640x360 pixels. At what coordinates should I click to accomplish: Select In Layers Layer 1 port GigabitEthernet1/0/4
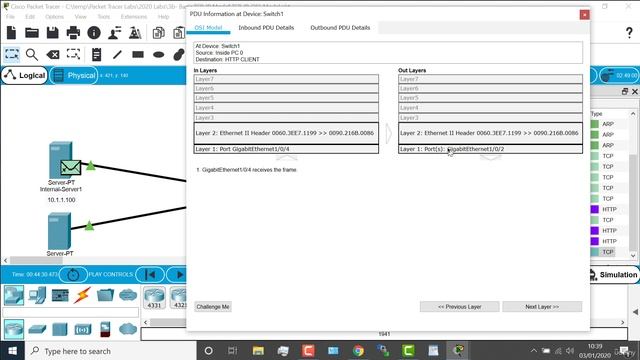coord(286,149)
